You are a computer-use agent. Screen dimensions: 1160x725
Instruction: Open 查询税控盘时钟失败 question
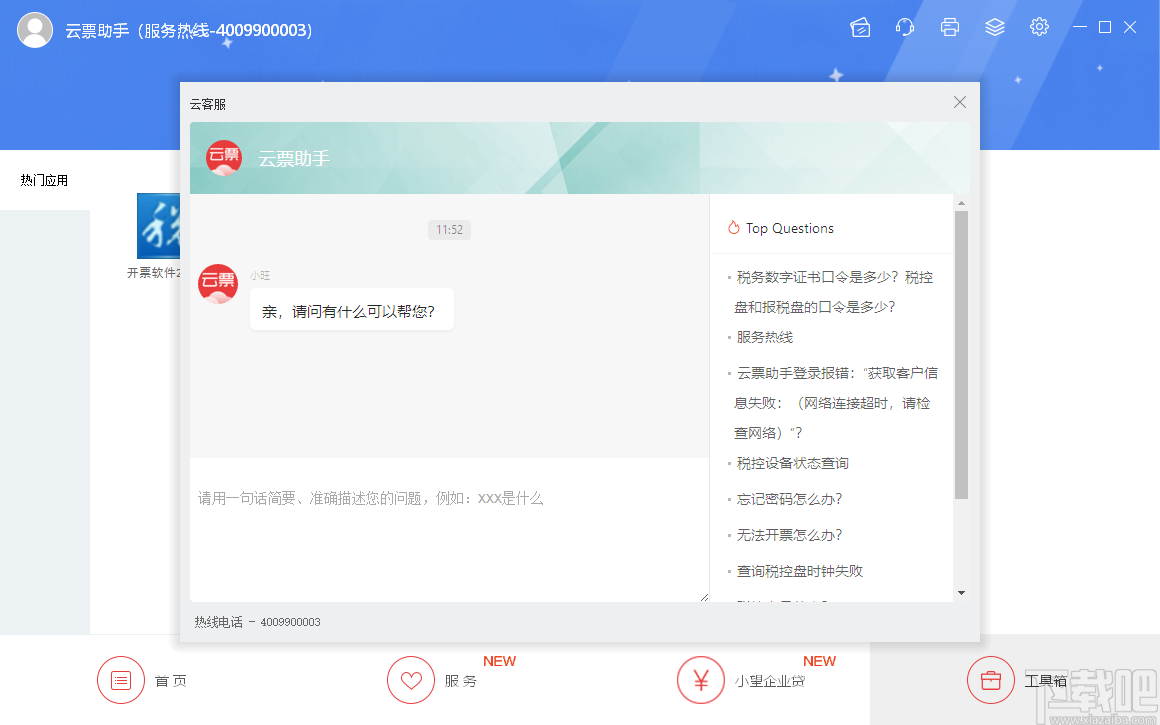[800, 572]
